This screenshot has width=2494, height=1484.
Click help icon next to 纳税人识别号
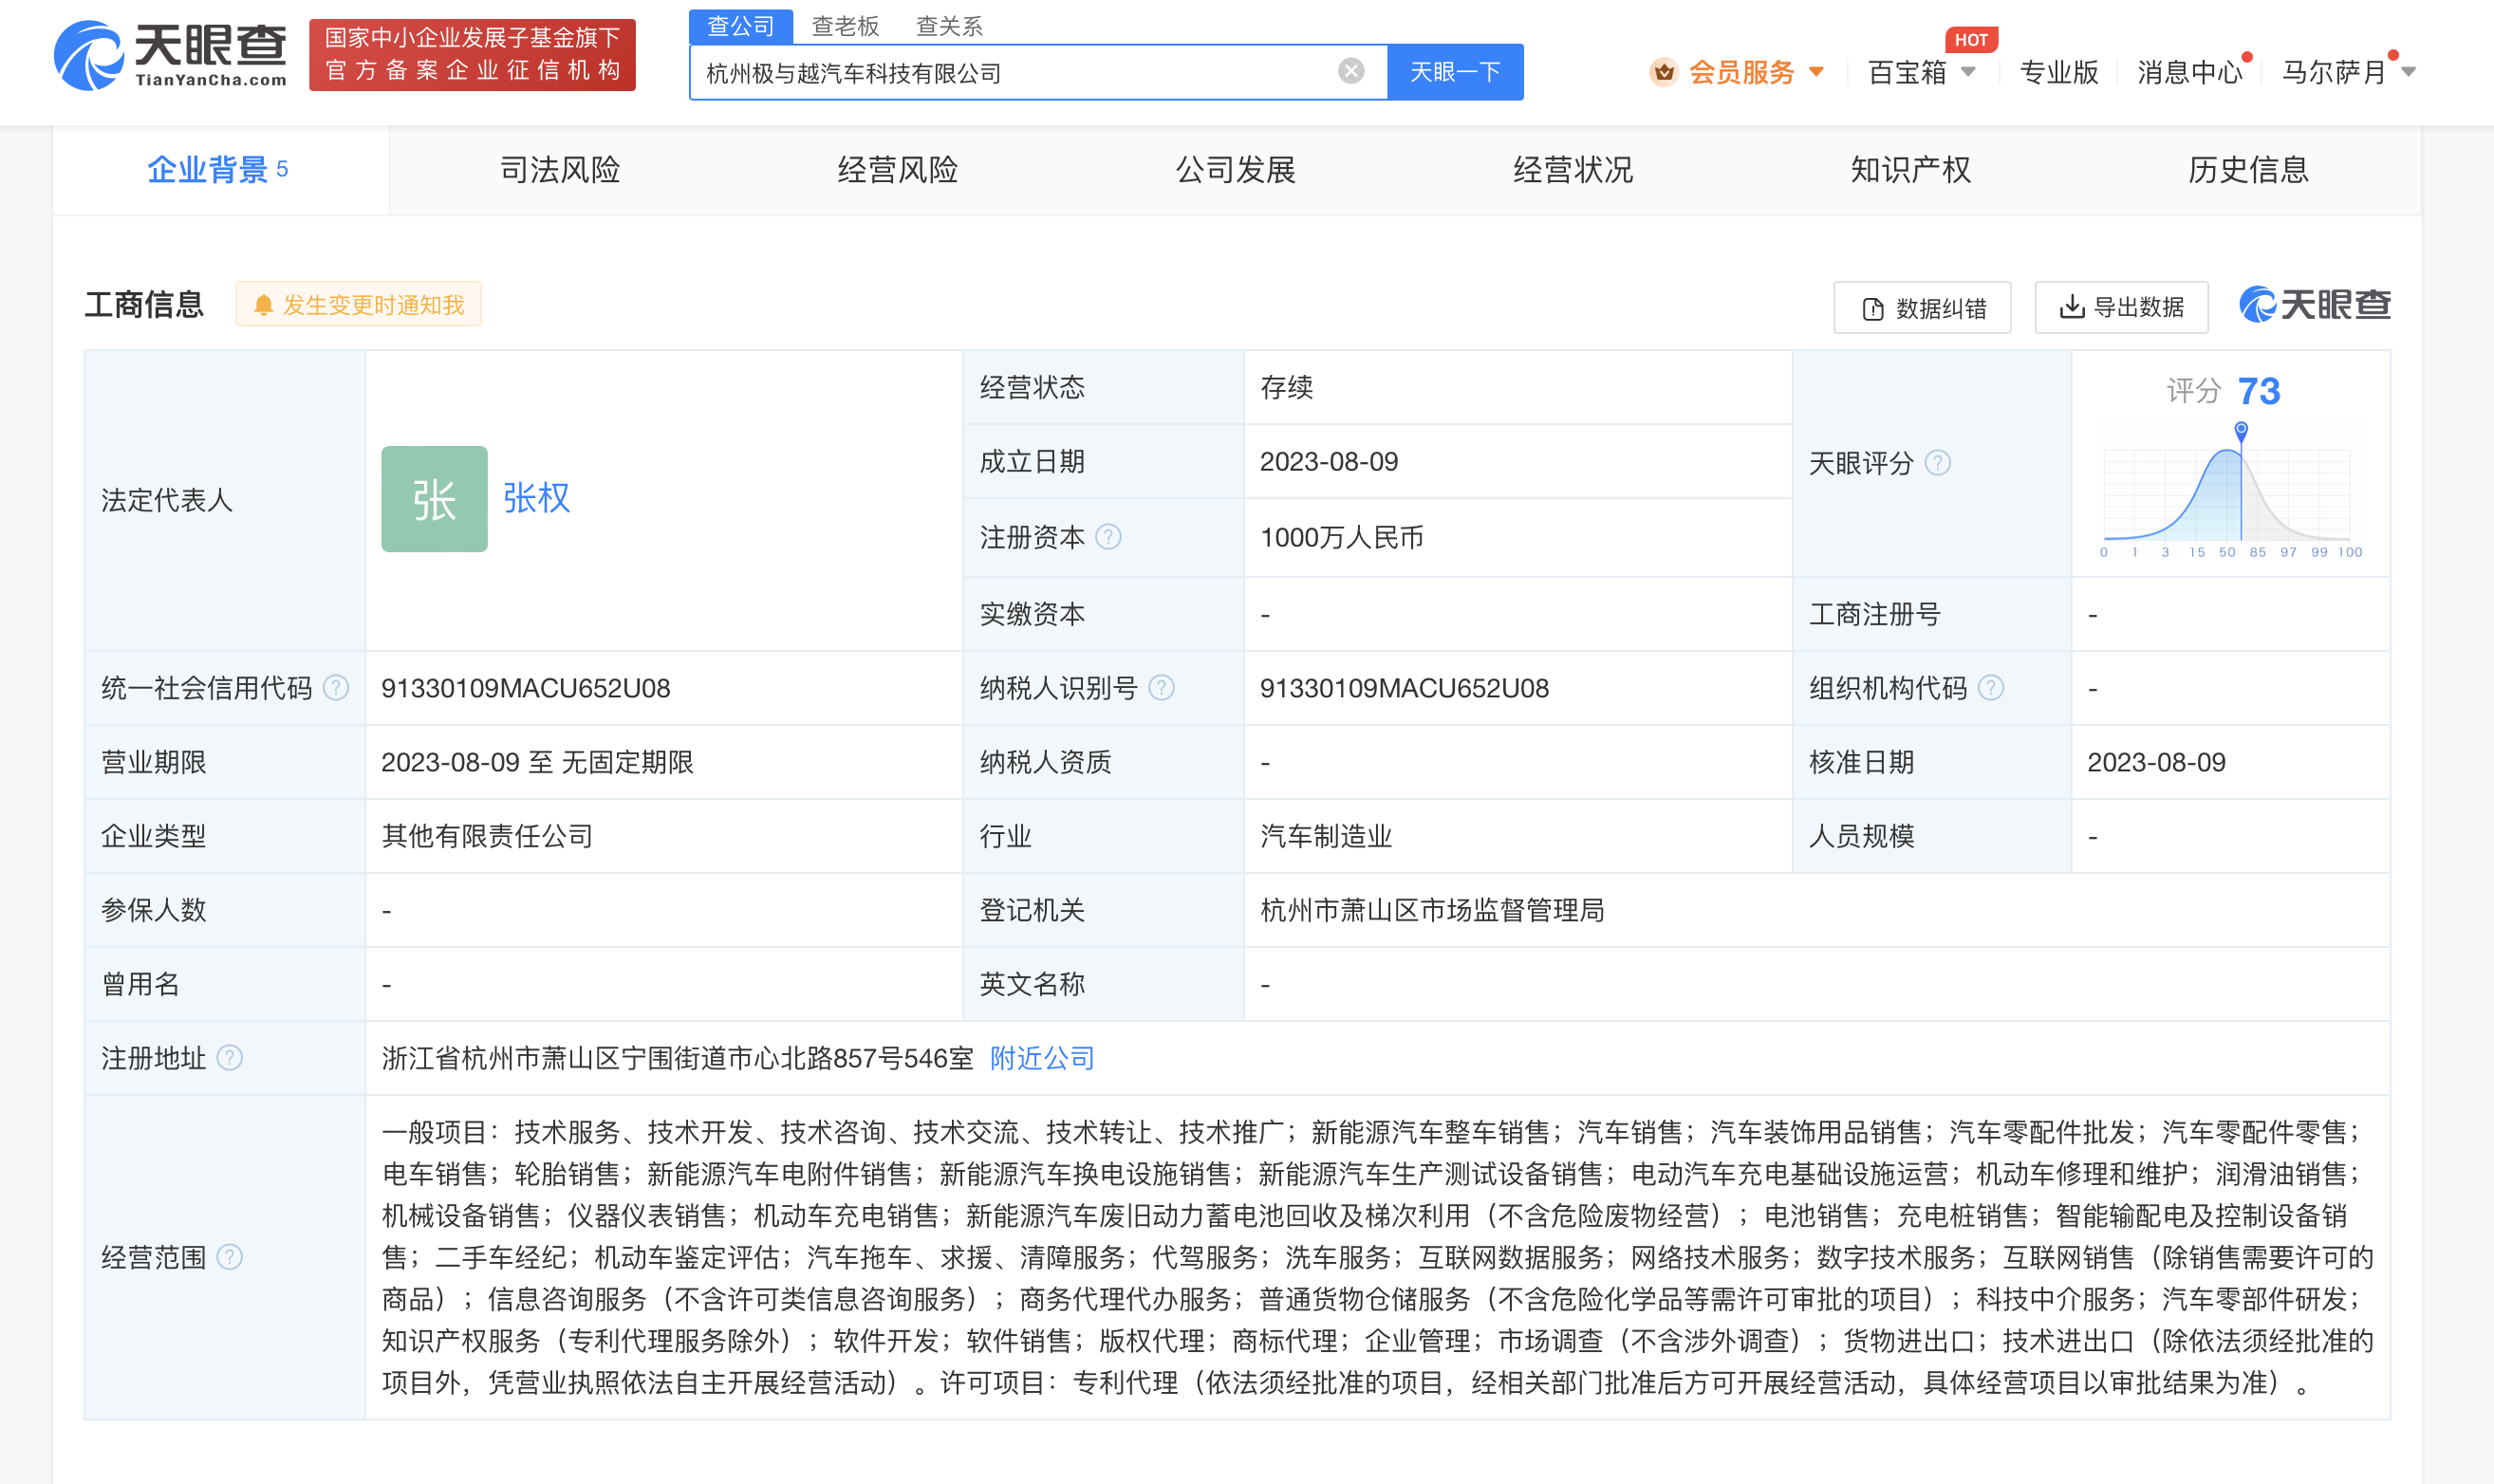click(1161, 688)
